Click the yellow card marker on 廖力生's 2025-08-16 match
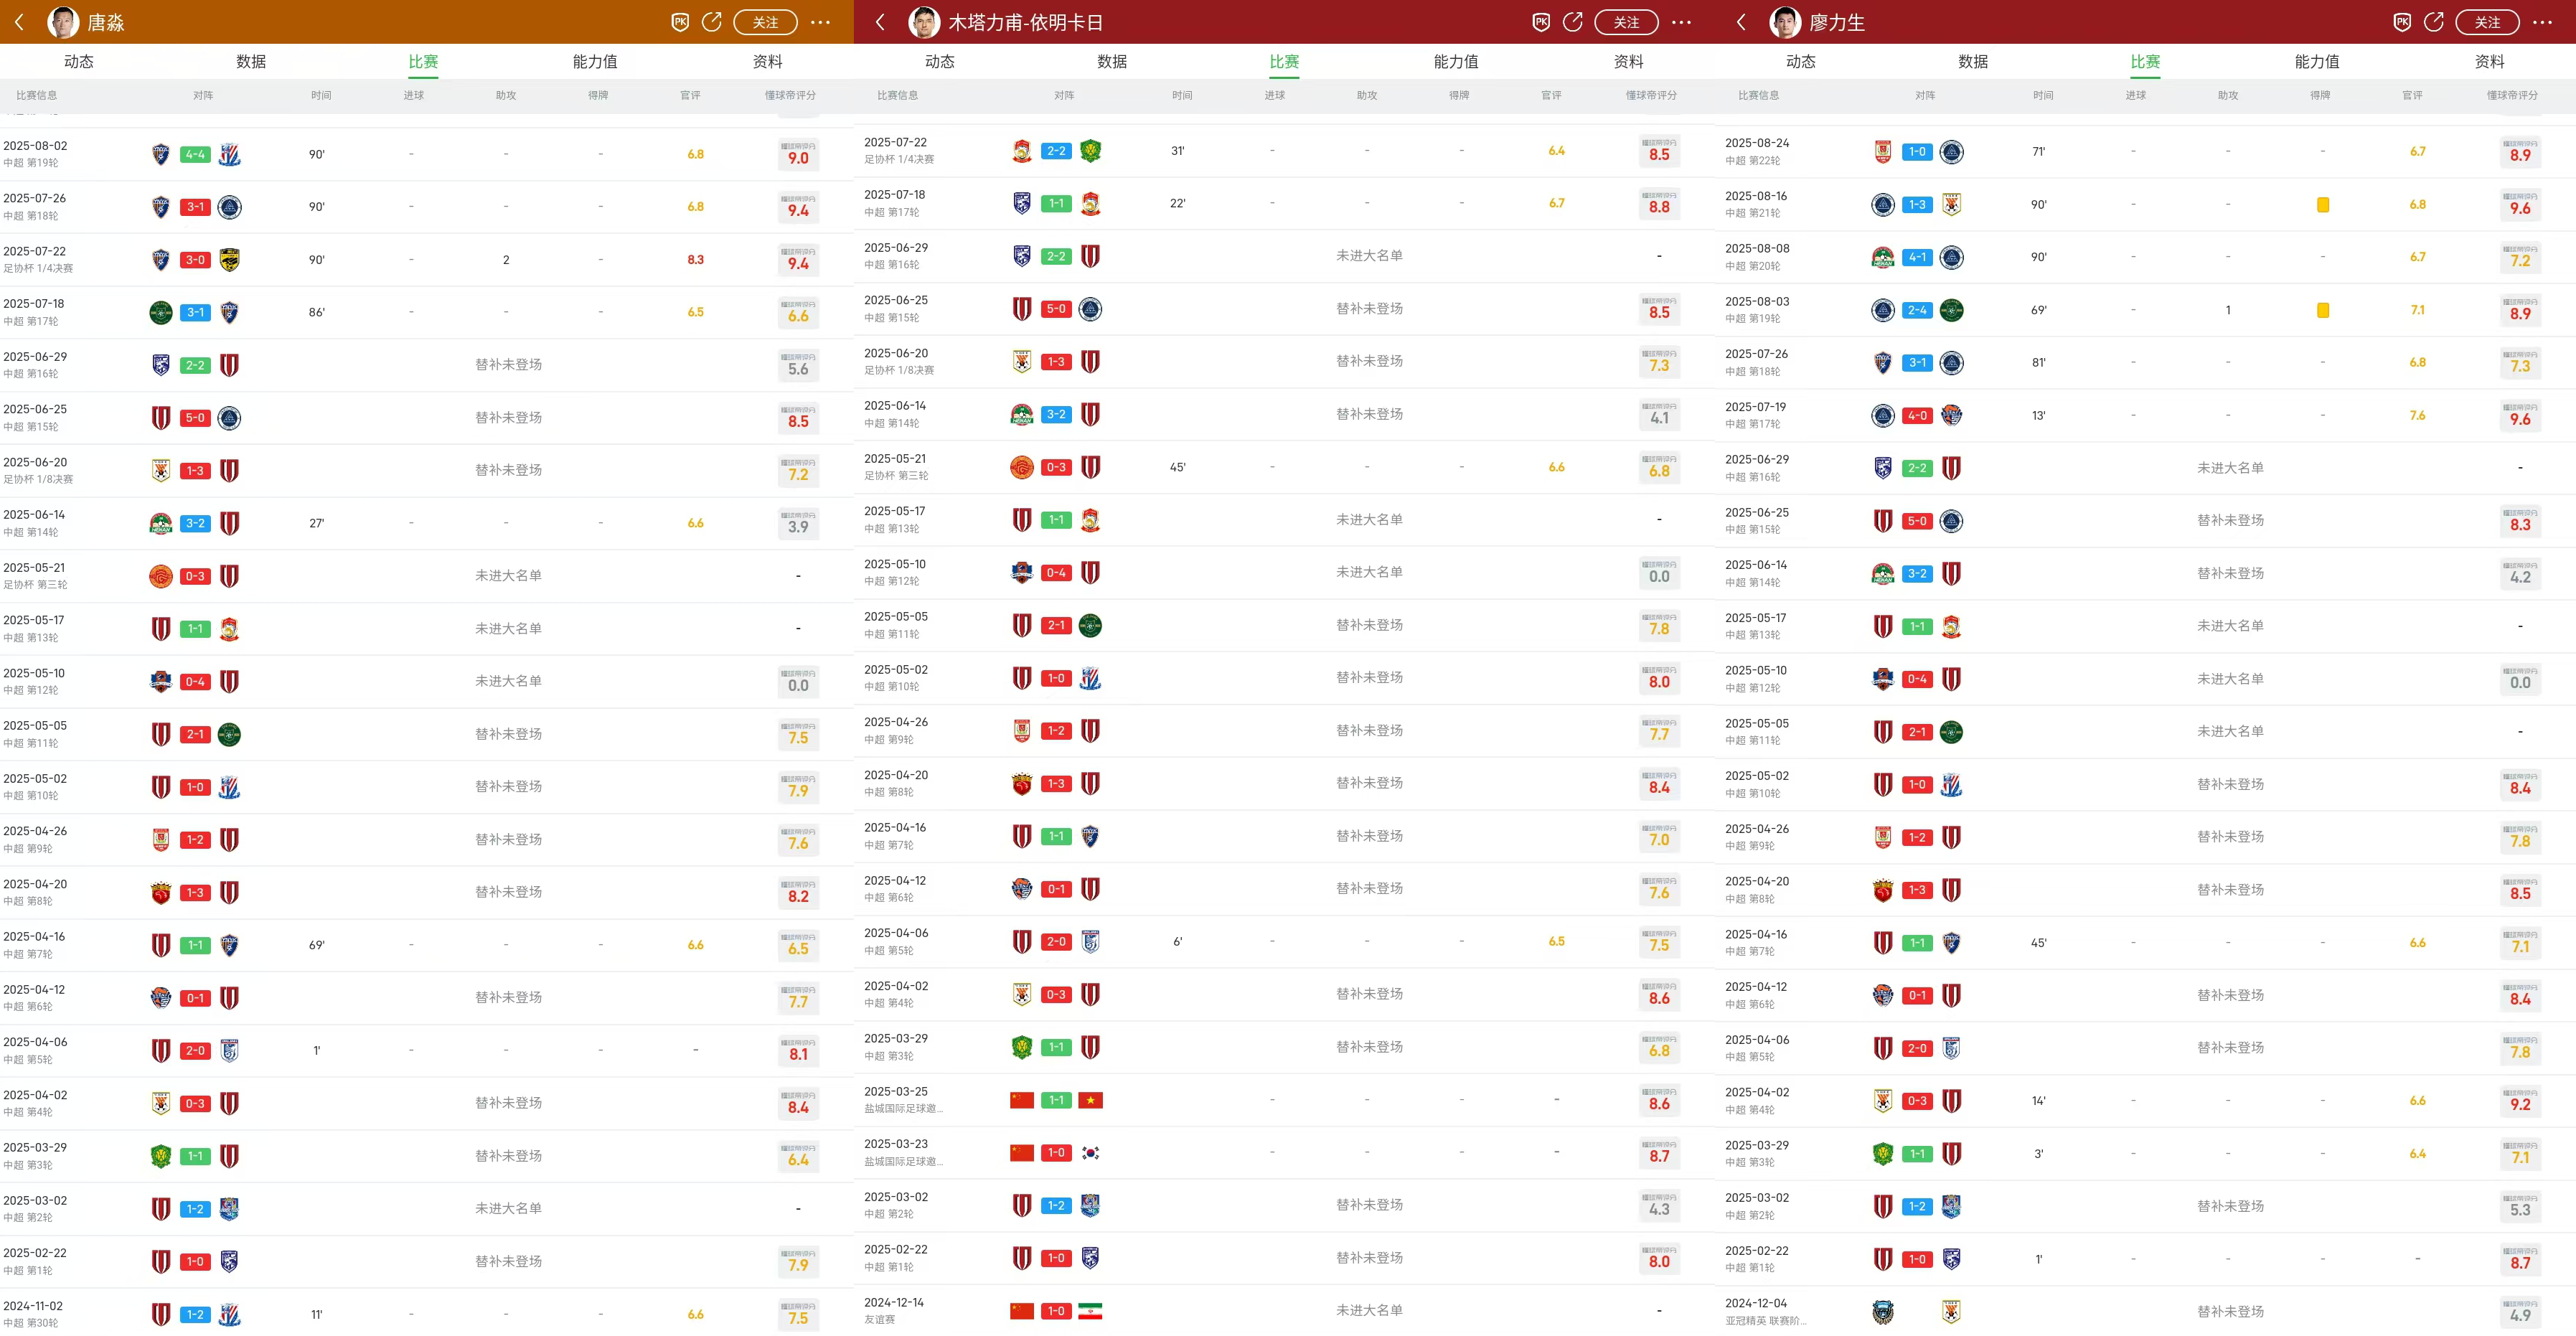The width and height of the screenshot is (2576, 1336). (2323, 205)
